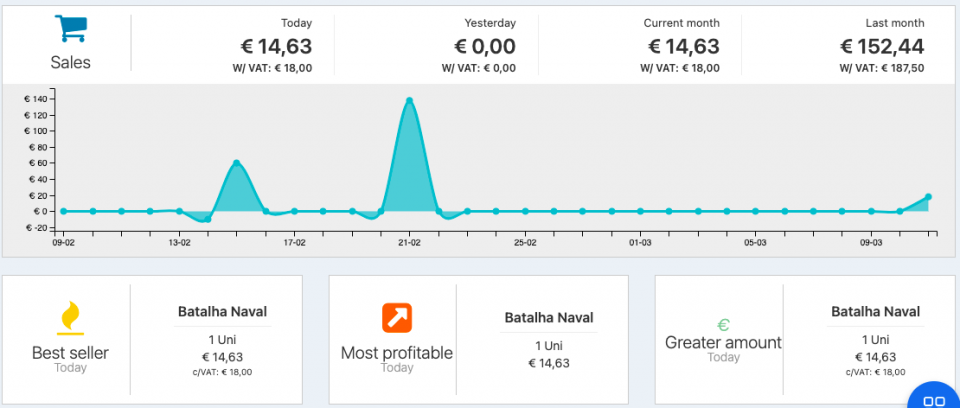Click Today's sales amount

click(276, 46)
